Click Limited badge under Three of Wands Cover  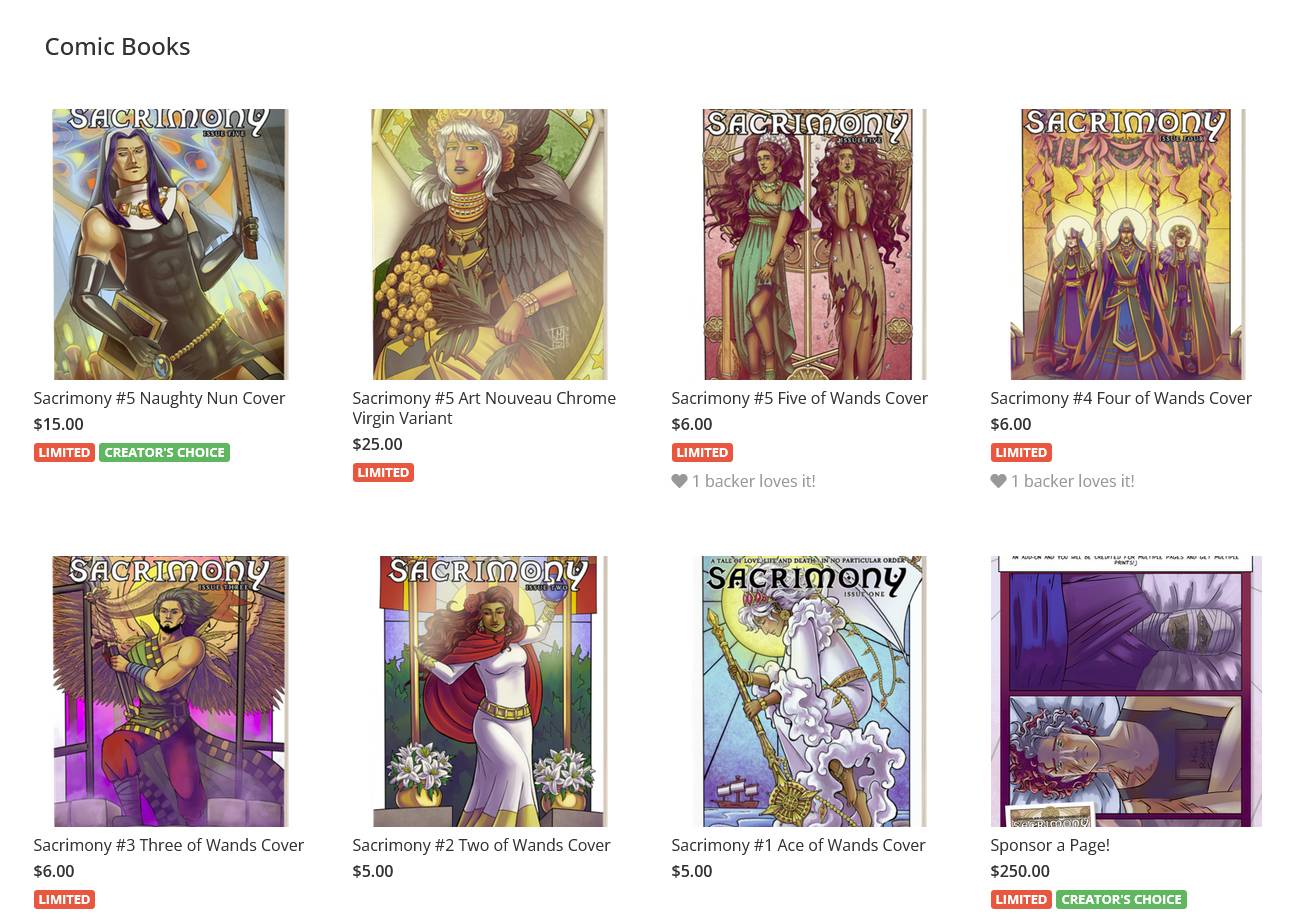64,899
